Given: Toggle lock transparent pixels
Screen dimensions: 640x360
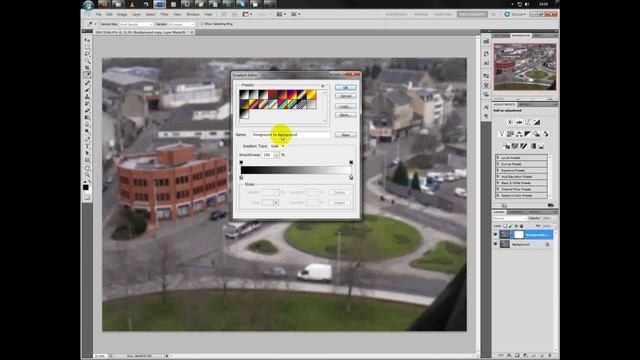Looking at the screenshot, I should (x=505, y=226).
